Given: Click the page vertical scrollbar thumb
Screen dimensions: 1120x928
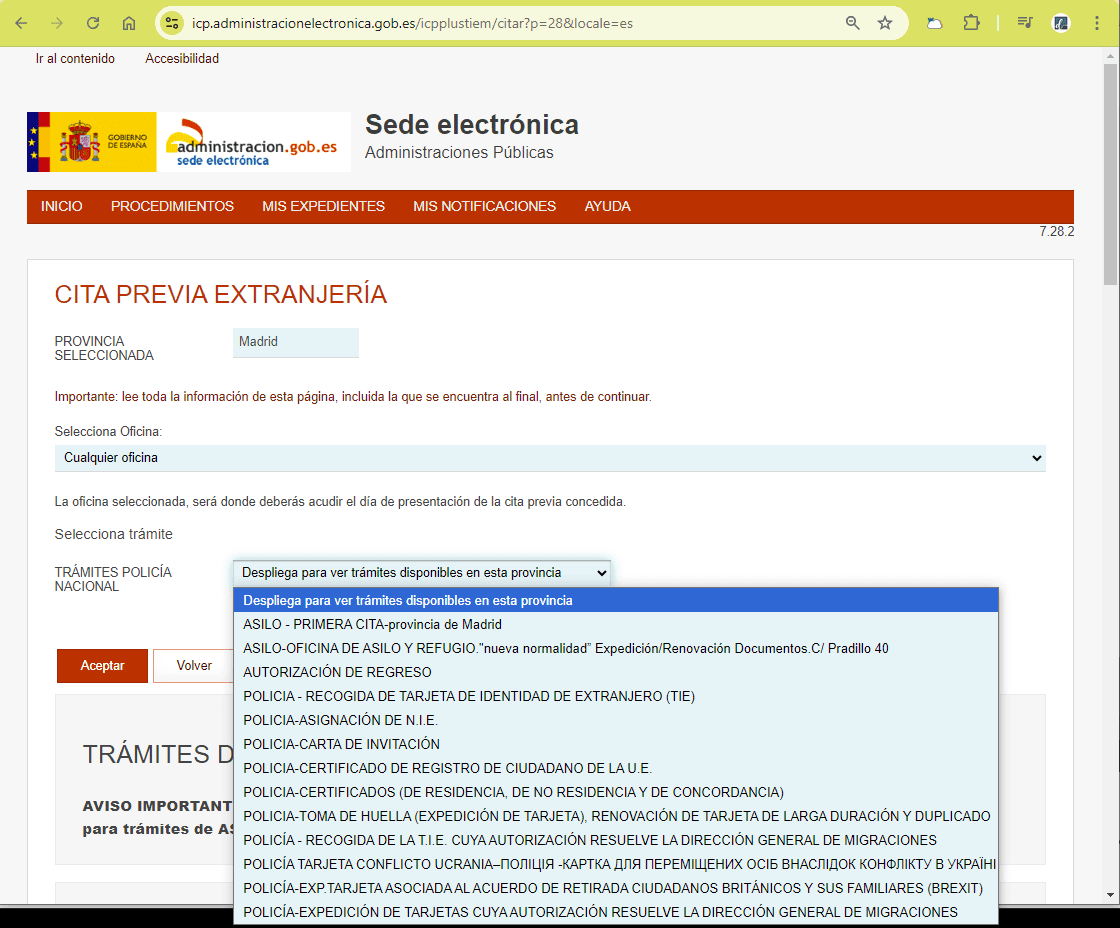Looking at the screenshot, I should coord(1110,174).
